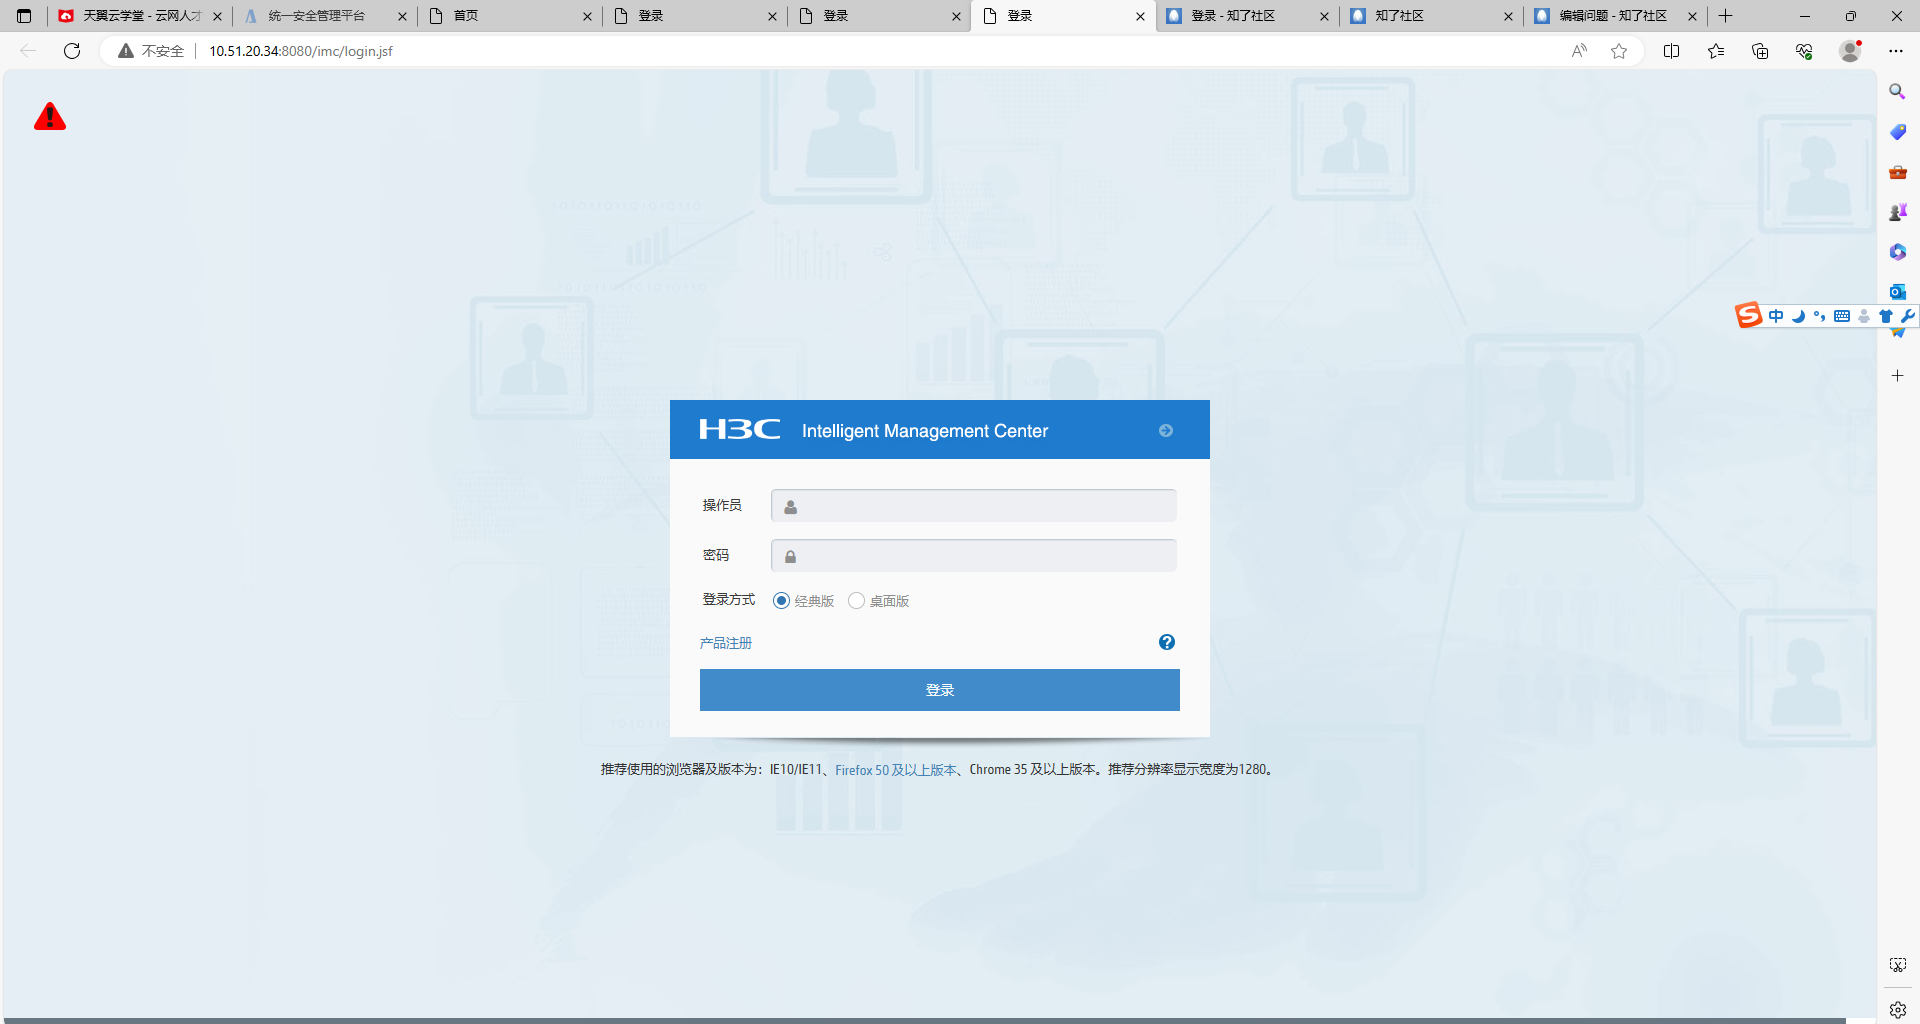Open the user profile avatar
The height and width of the screenshot is (1024, 1920).
click(1850, 51)
